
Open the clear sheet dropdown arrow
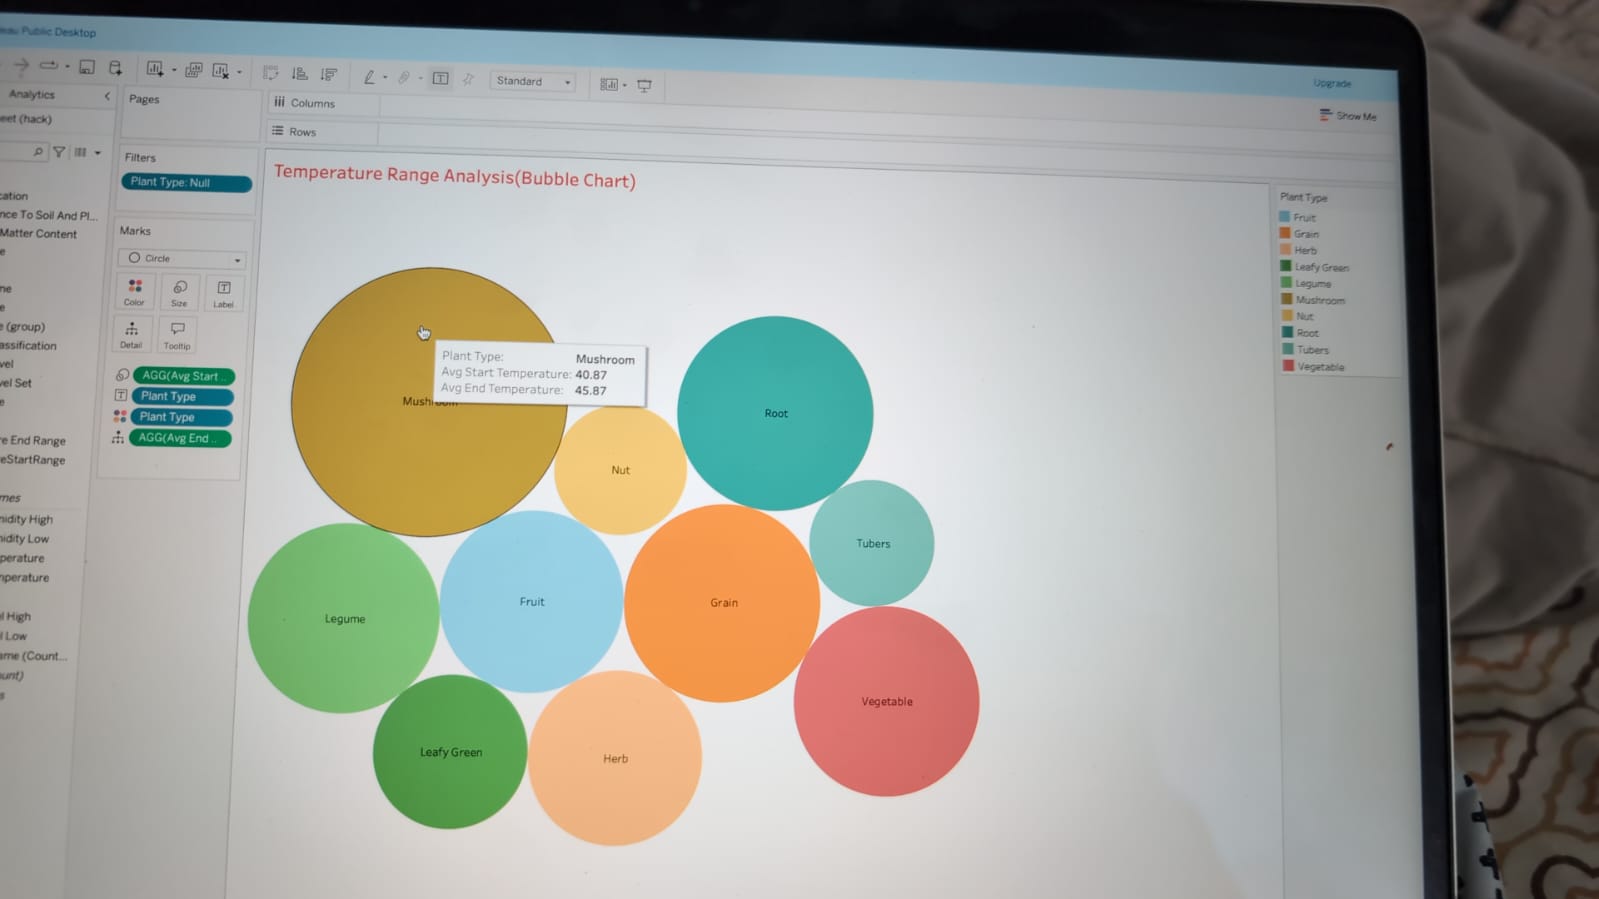(240, 72)
